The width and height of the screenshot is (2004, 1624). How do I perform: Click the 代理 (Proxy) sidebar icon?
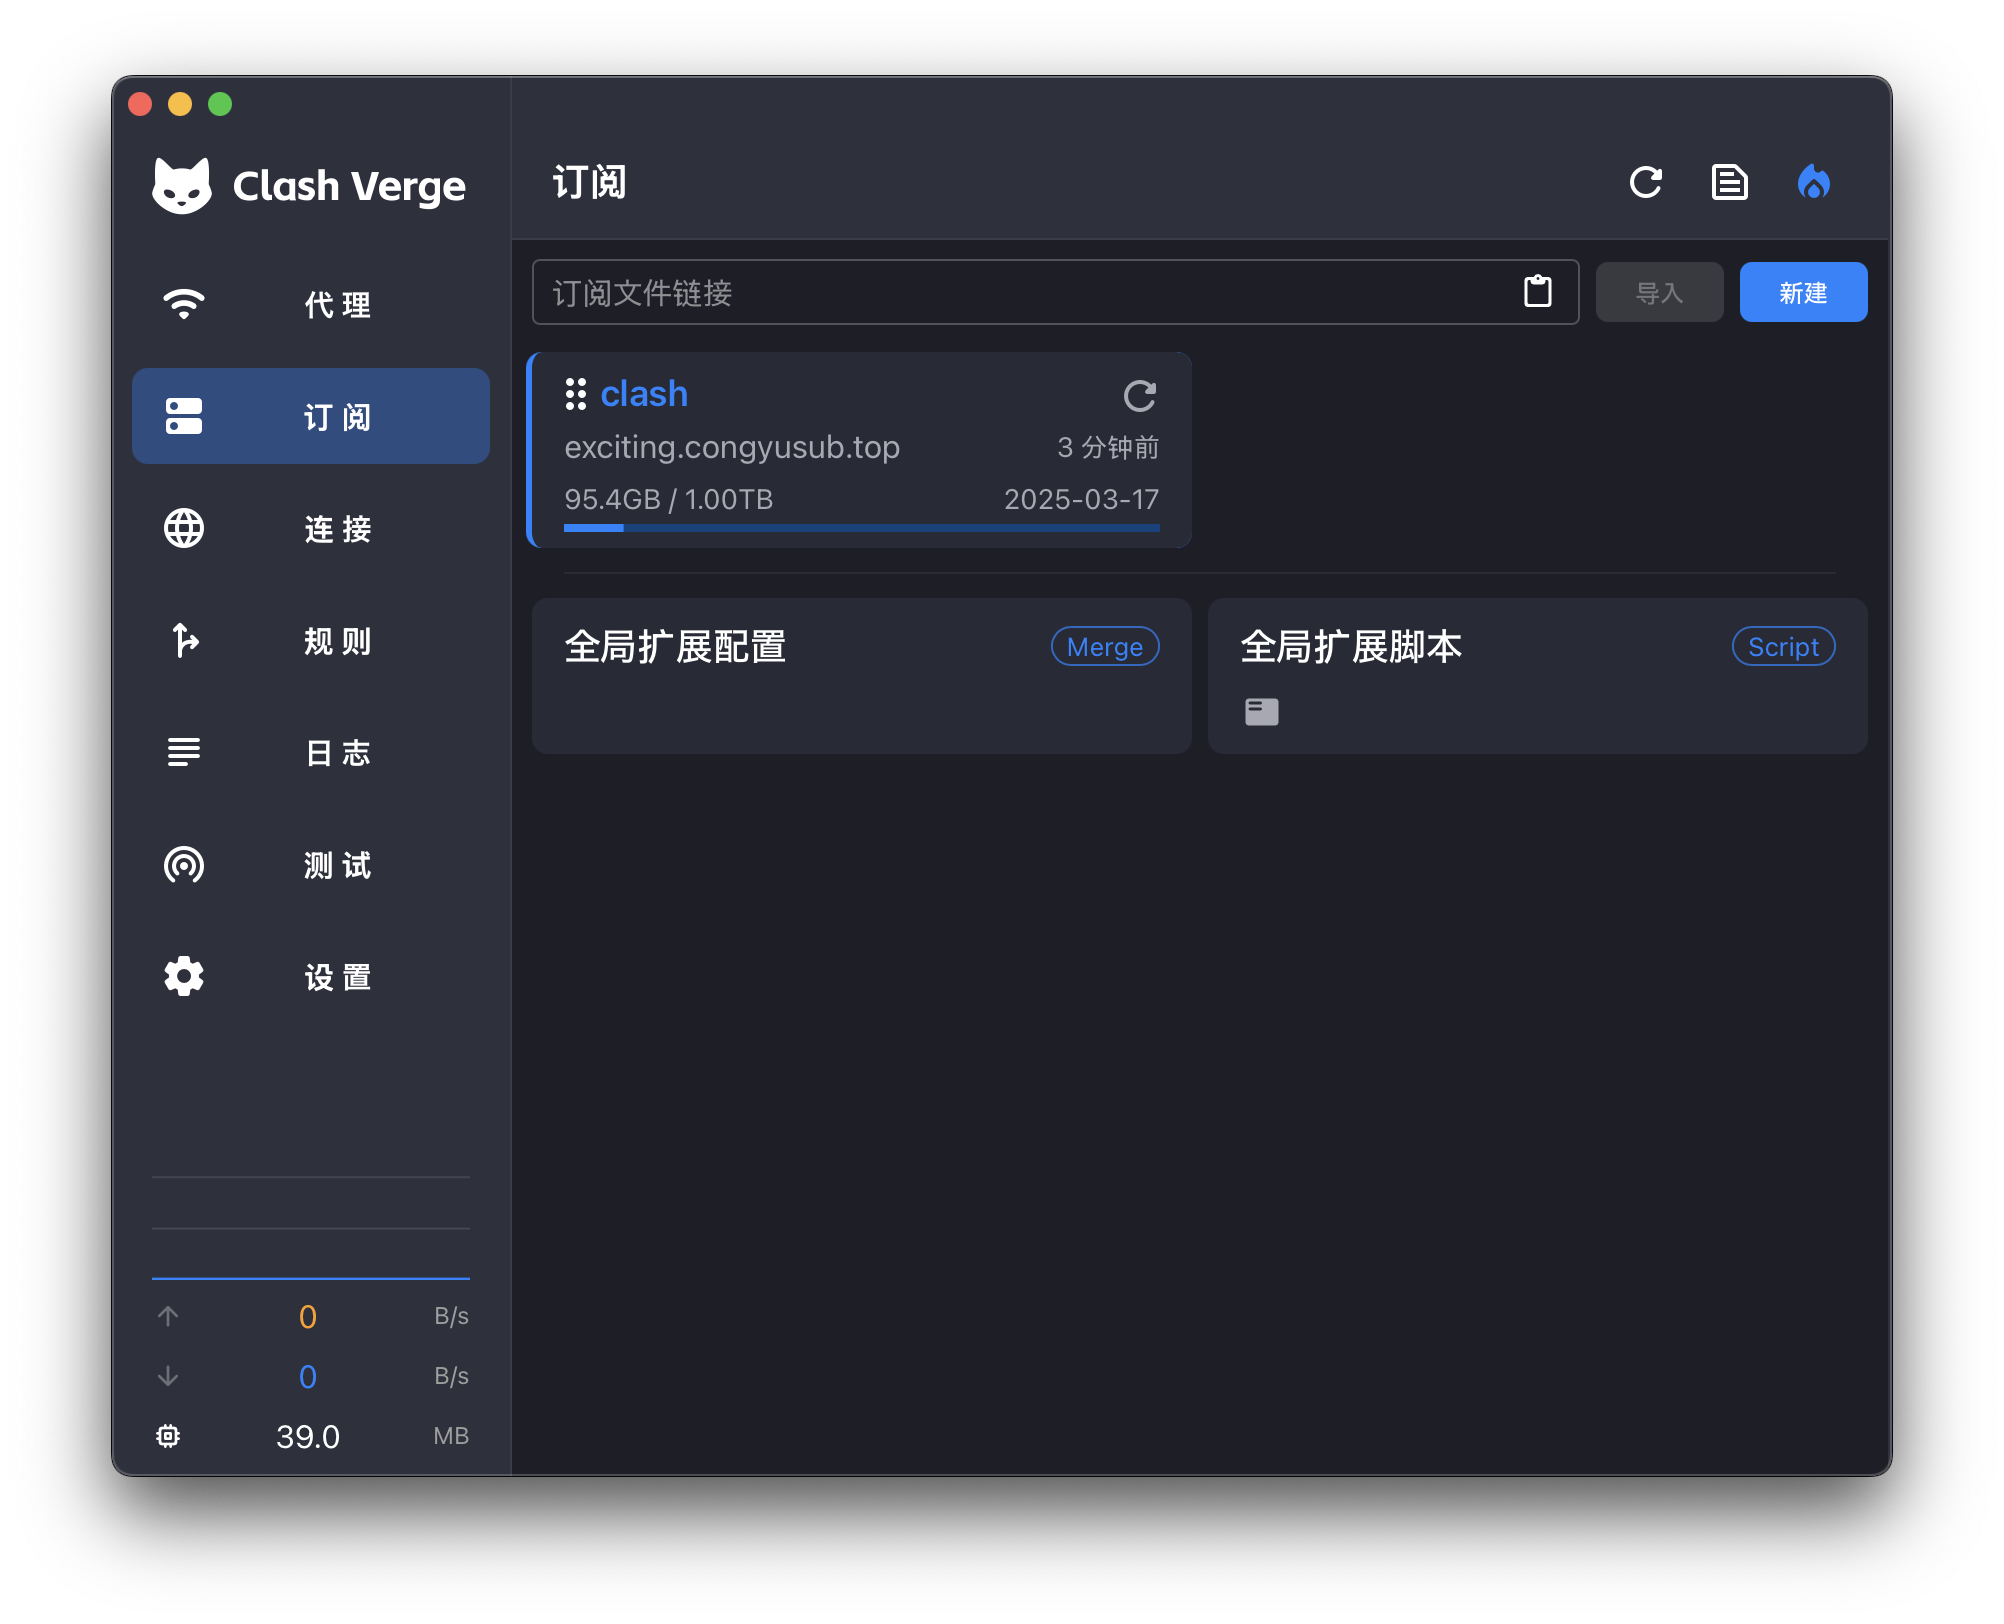(x=308, y=305)
